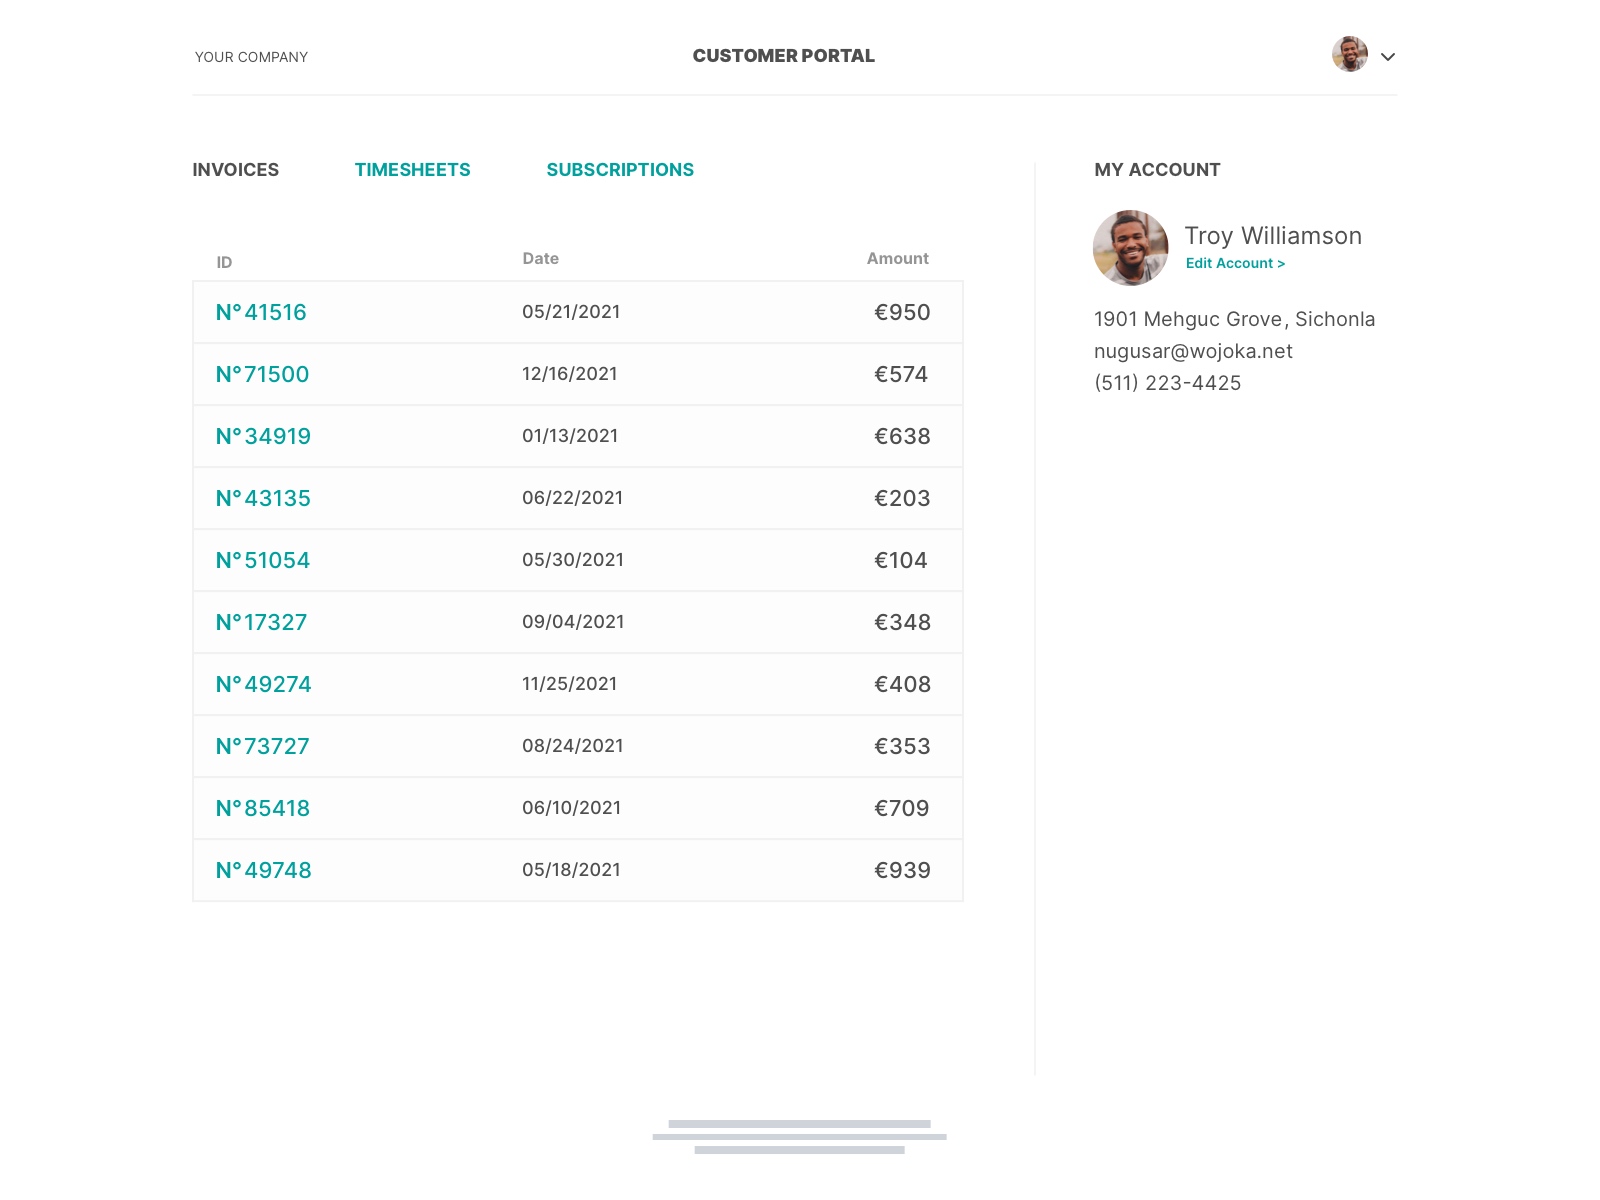
Task: Open invoice N°49748
Action: 263,870
